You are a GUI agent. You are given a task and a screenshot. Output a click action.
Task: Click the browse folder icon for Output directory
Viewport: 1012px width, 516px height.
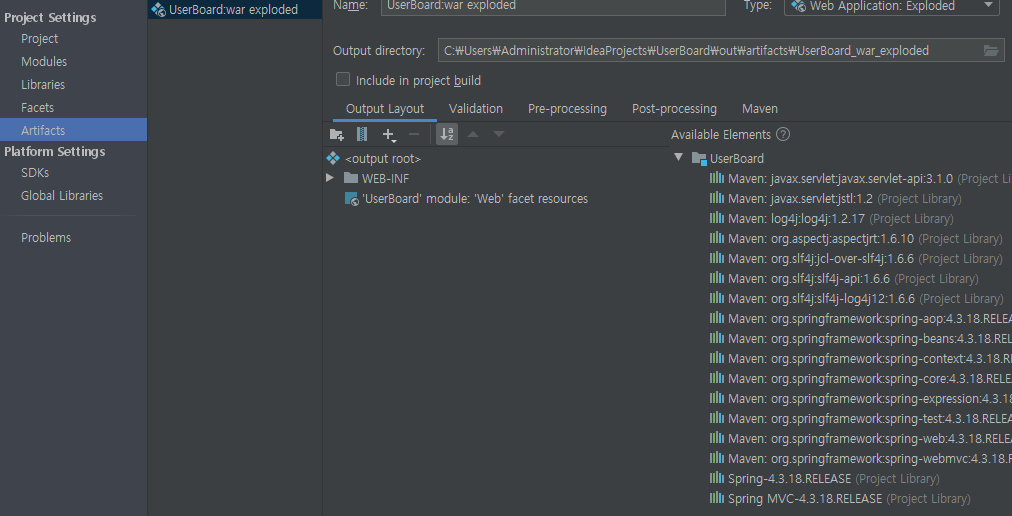991,50
